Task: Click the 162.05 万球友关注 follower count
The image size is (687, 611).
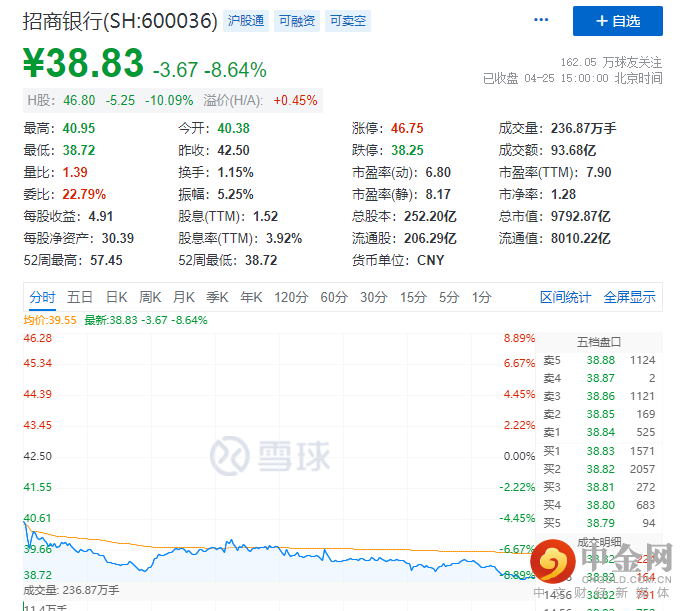Action: click(611, 62)
